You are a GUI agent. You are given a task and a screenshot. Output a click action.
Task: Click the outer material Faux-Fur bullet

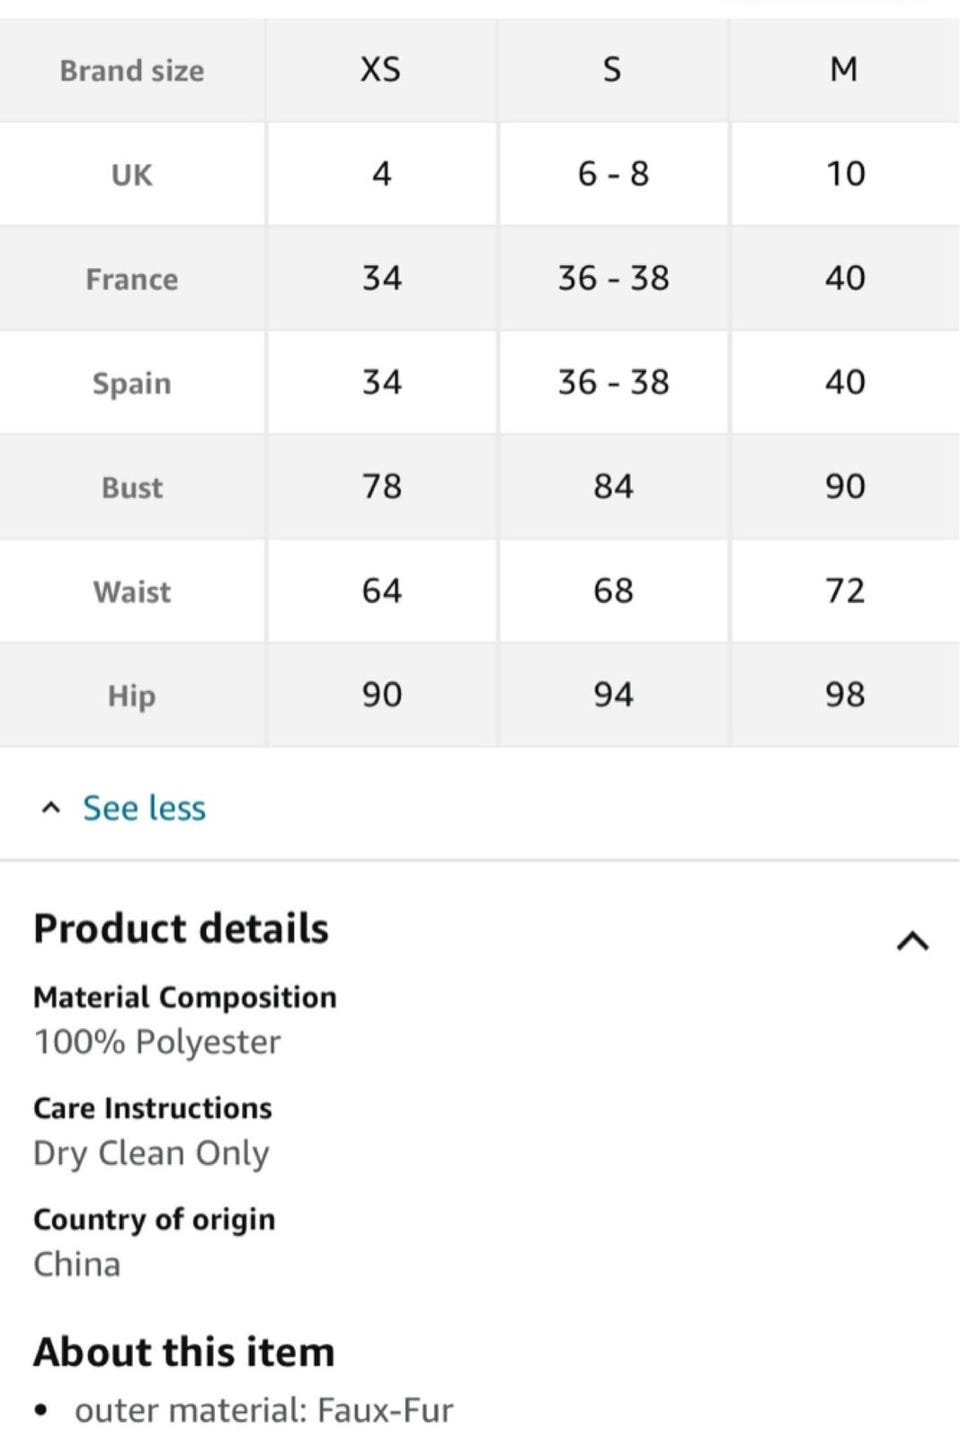(264, 1410)
